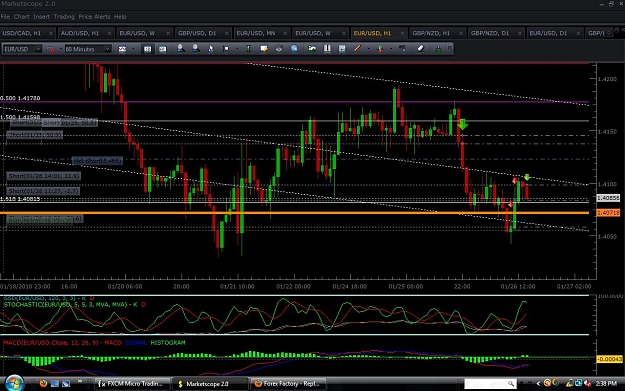Click the white vertical bars icon
625x391 pixels.
327,49
